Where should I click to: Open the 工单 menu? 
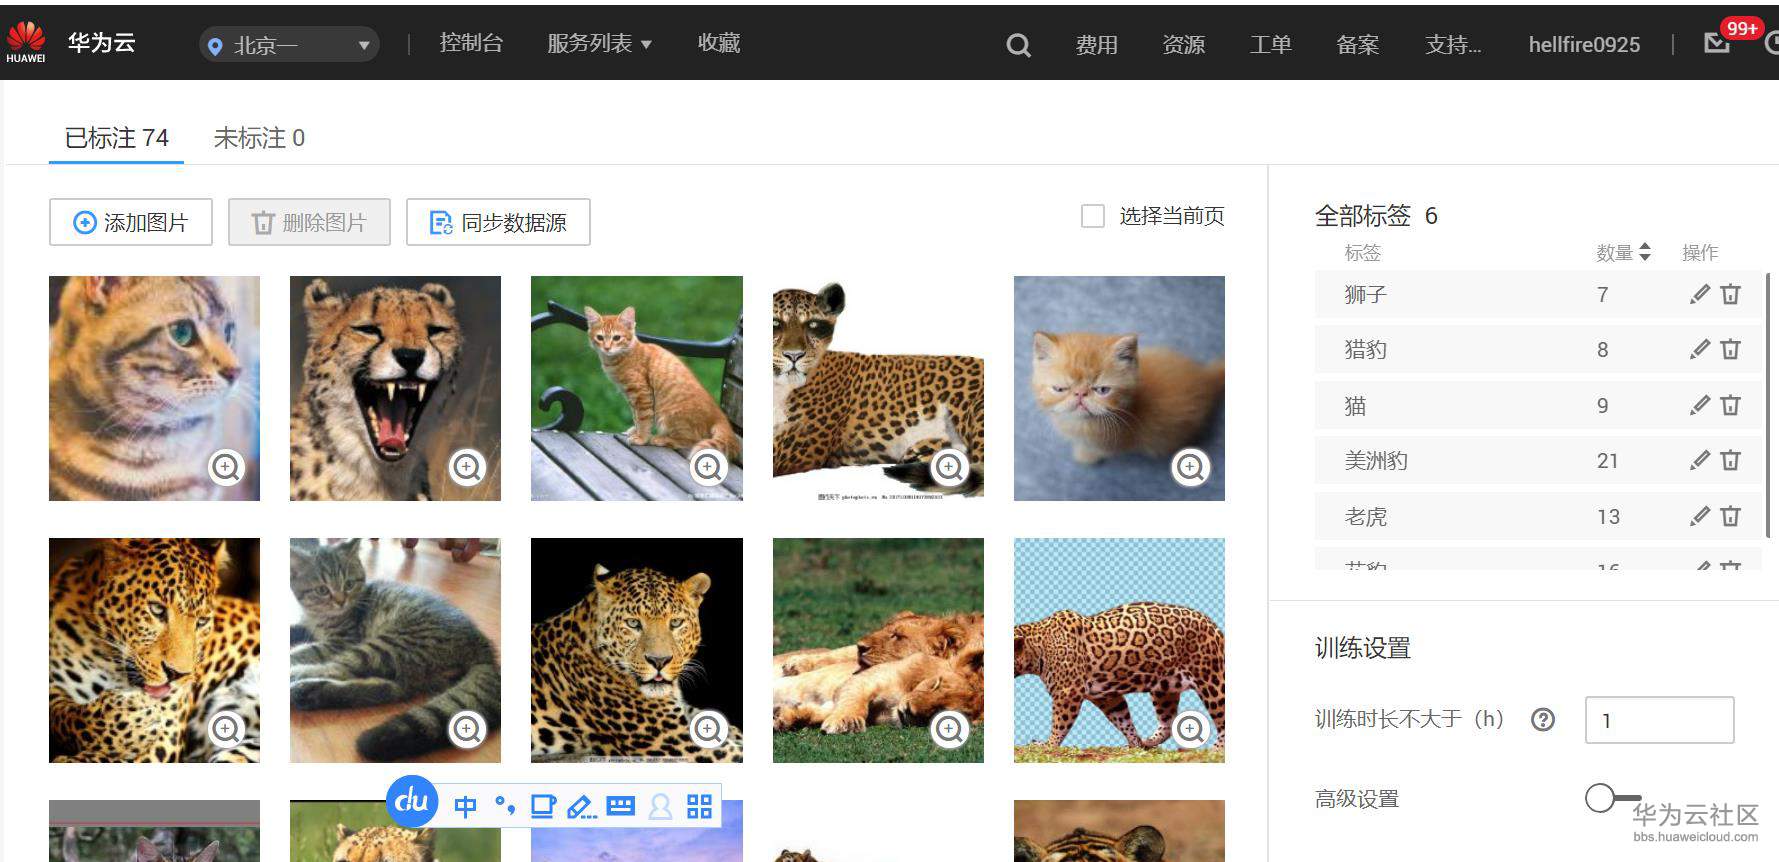[x=1271, y=45]
